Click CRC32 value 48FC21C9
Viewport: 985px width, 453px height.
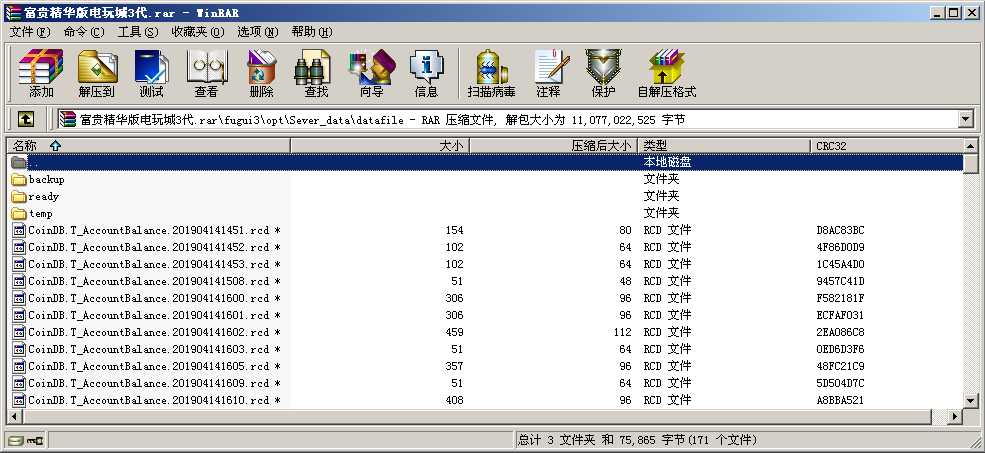pyautogui.click(x=841, y=366)
